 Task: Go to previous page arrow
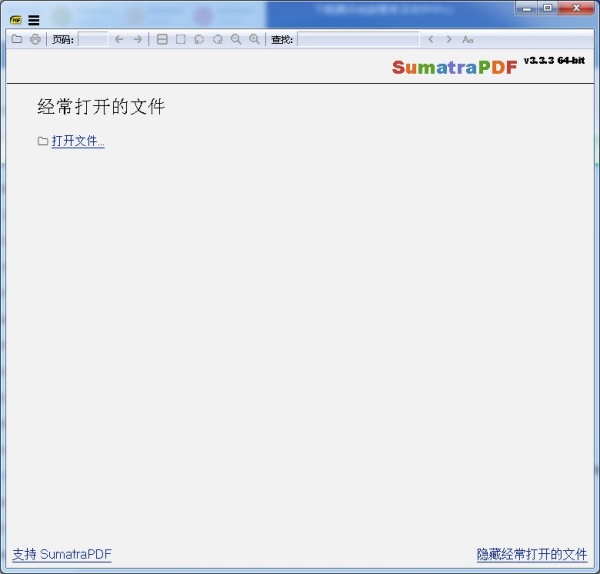pyautogui.click(x=119, y=39)
